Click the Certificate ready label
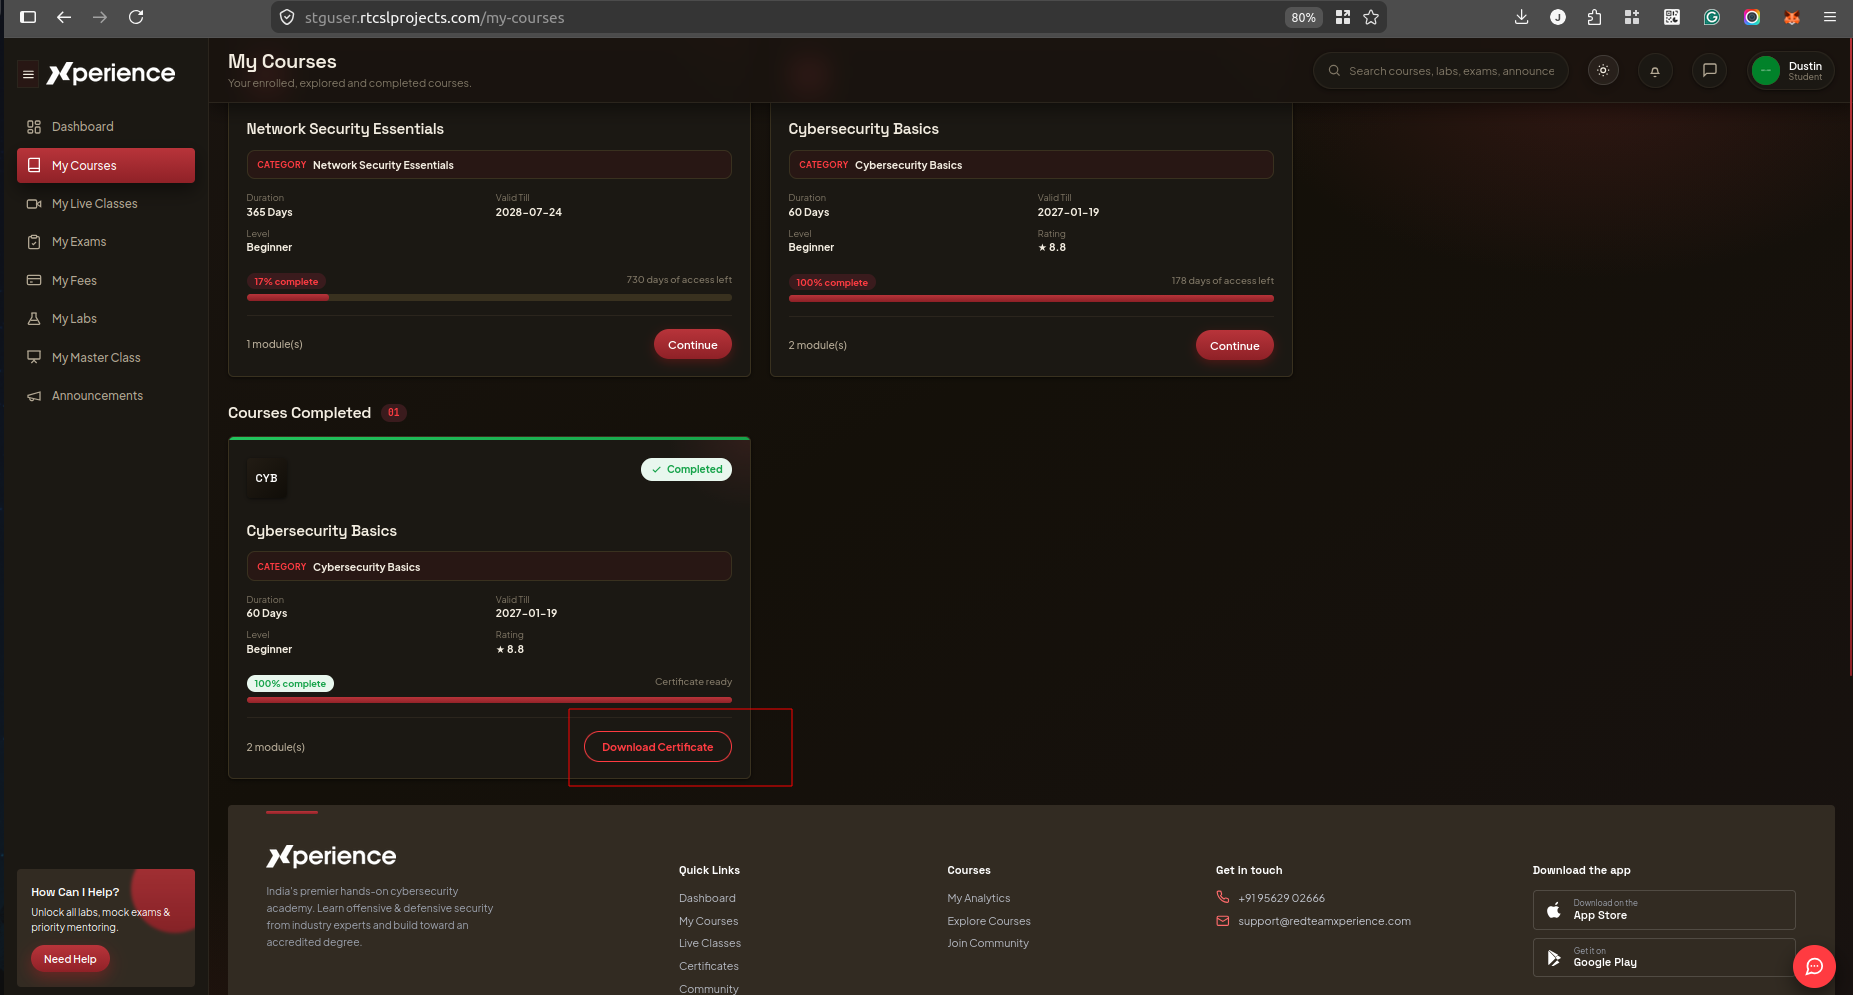 693,682
